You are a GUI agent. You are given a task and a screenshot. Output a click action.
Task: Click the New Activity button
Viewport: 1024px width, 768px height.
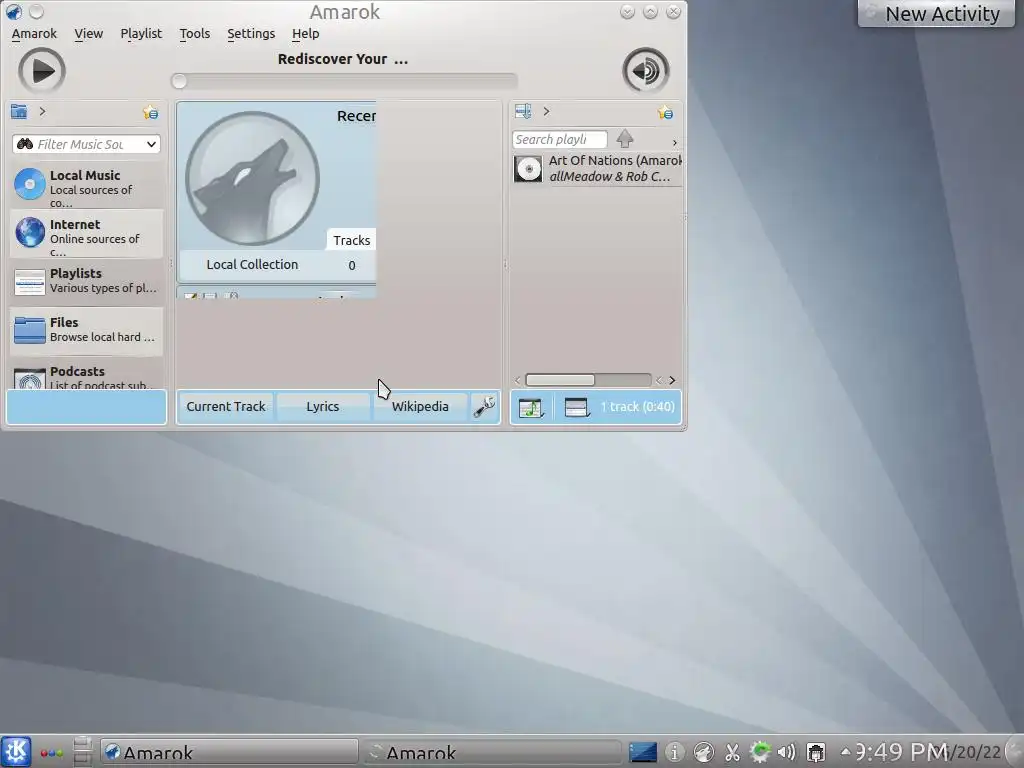point(936,14)
